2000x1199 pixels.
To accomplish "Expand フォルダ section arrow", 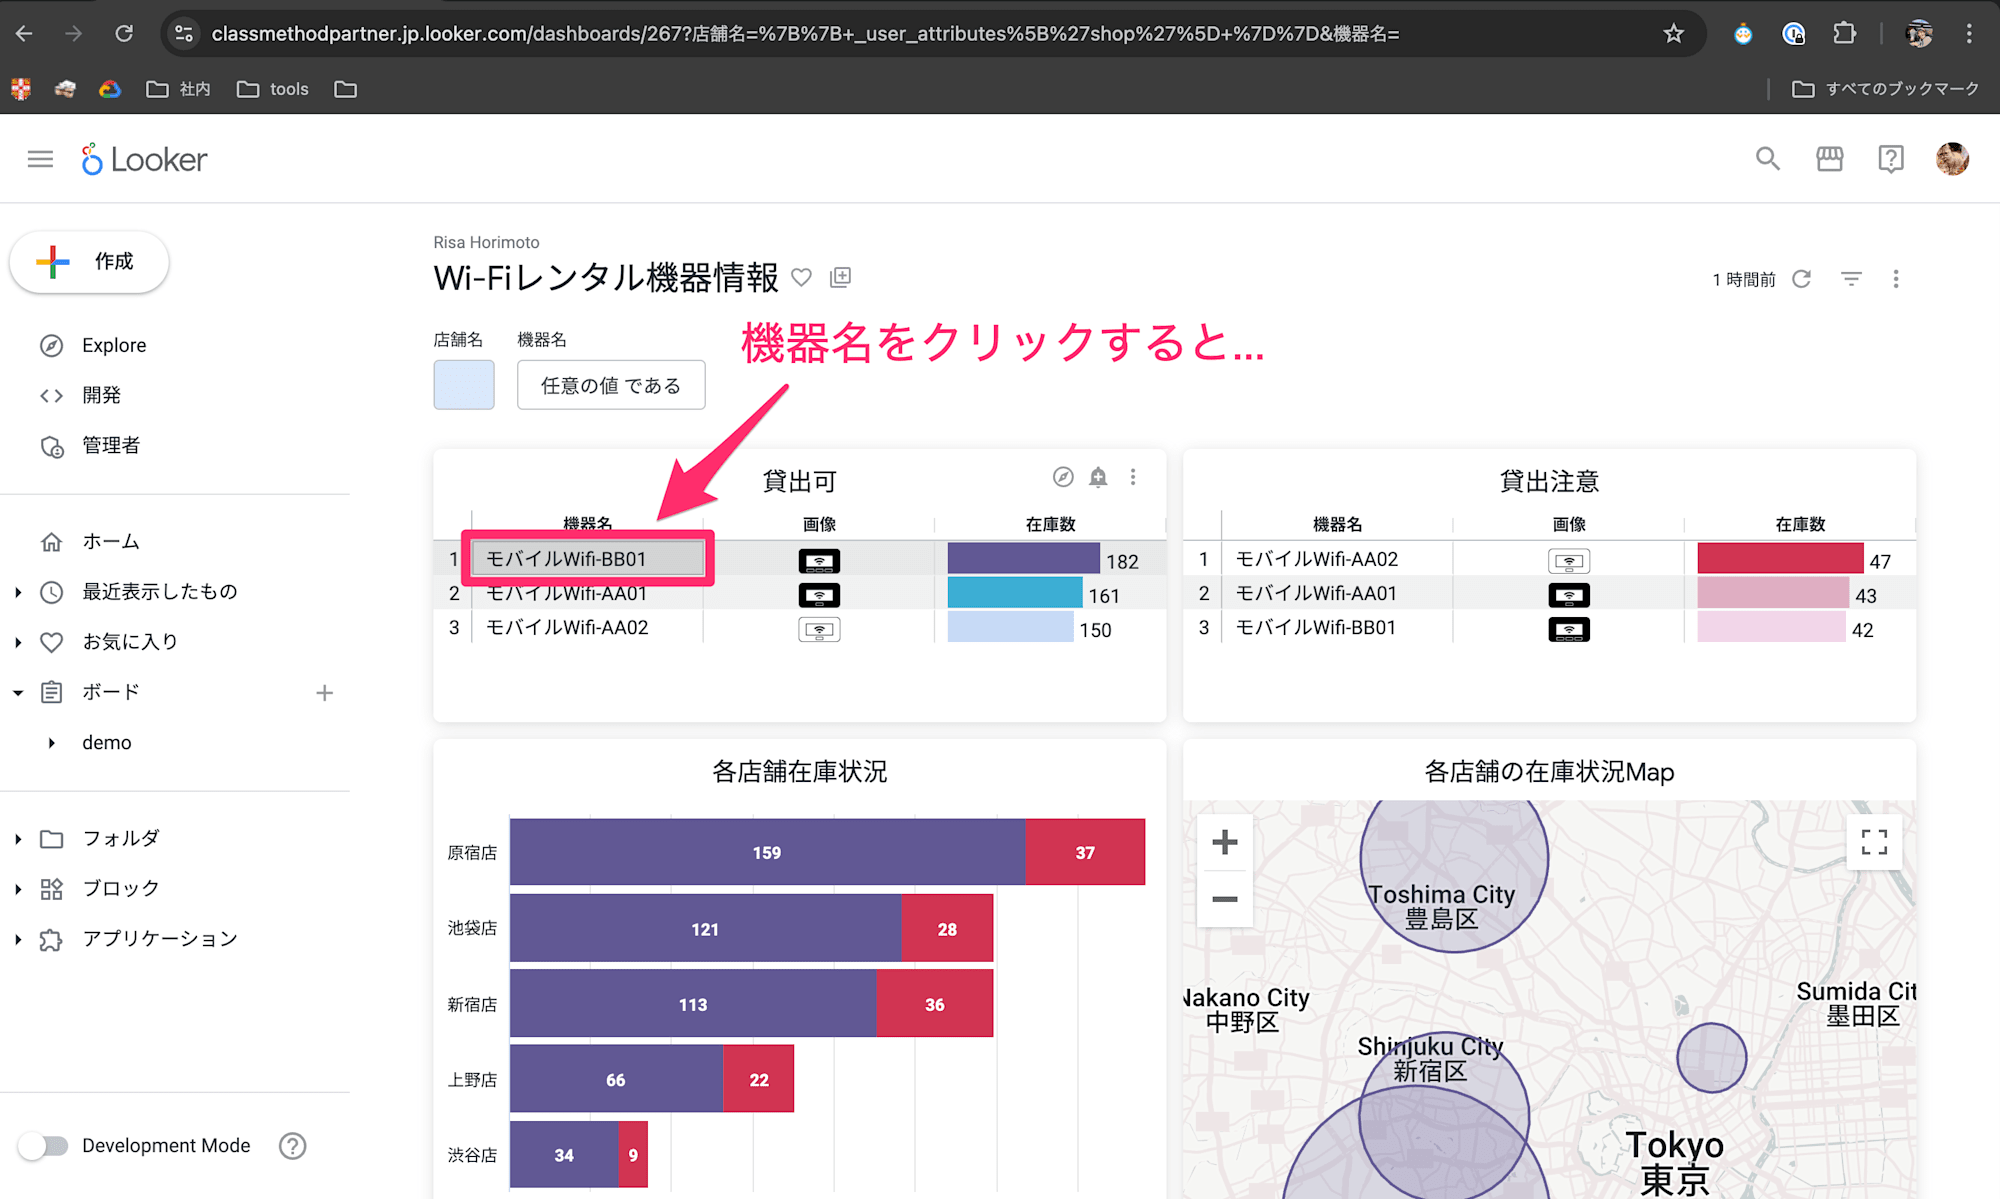I will [x=18, y=839].
